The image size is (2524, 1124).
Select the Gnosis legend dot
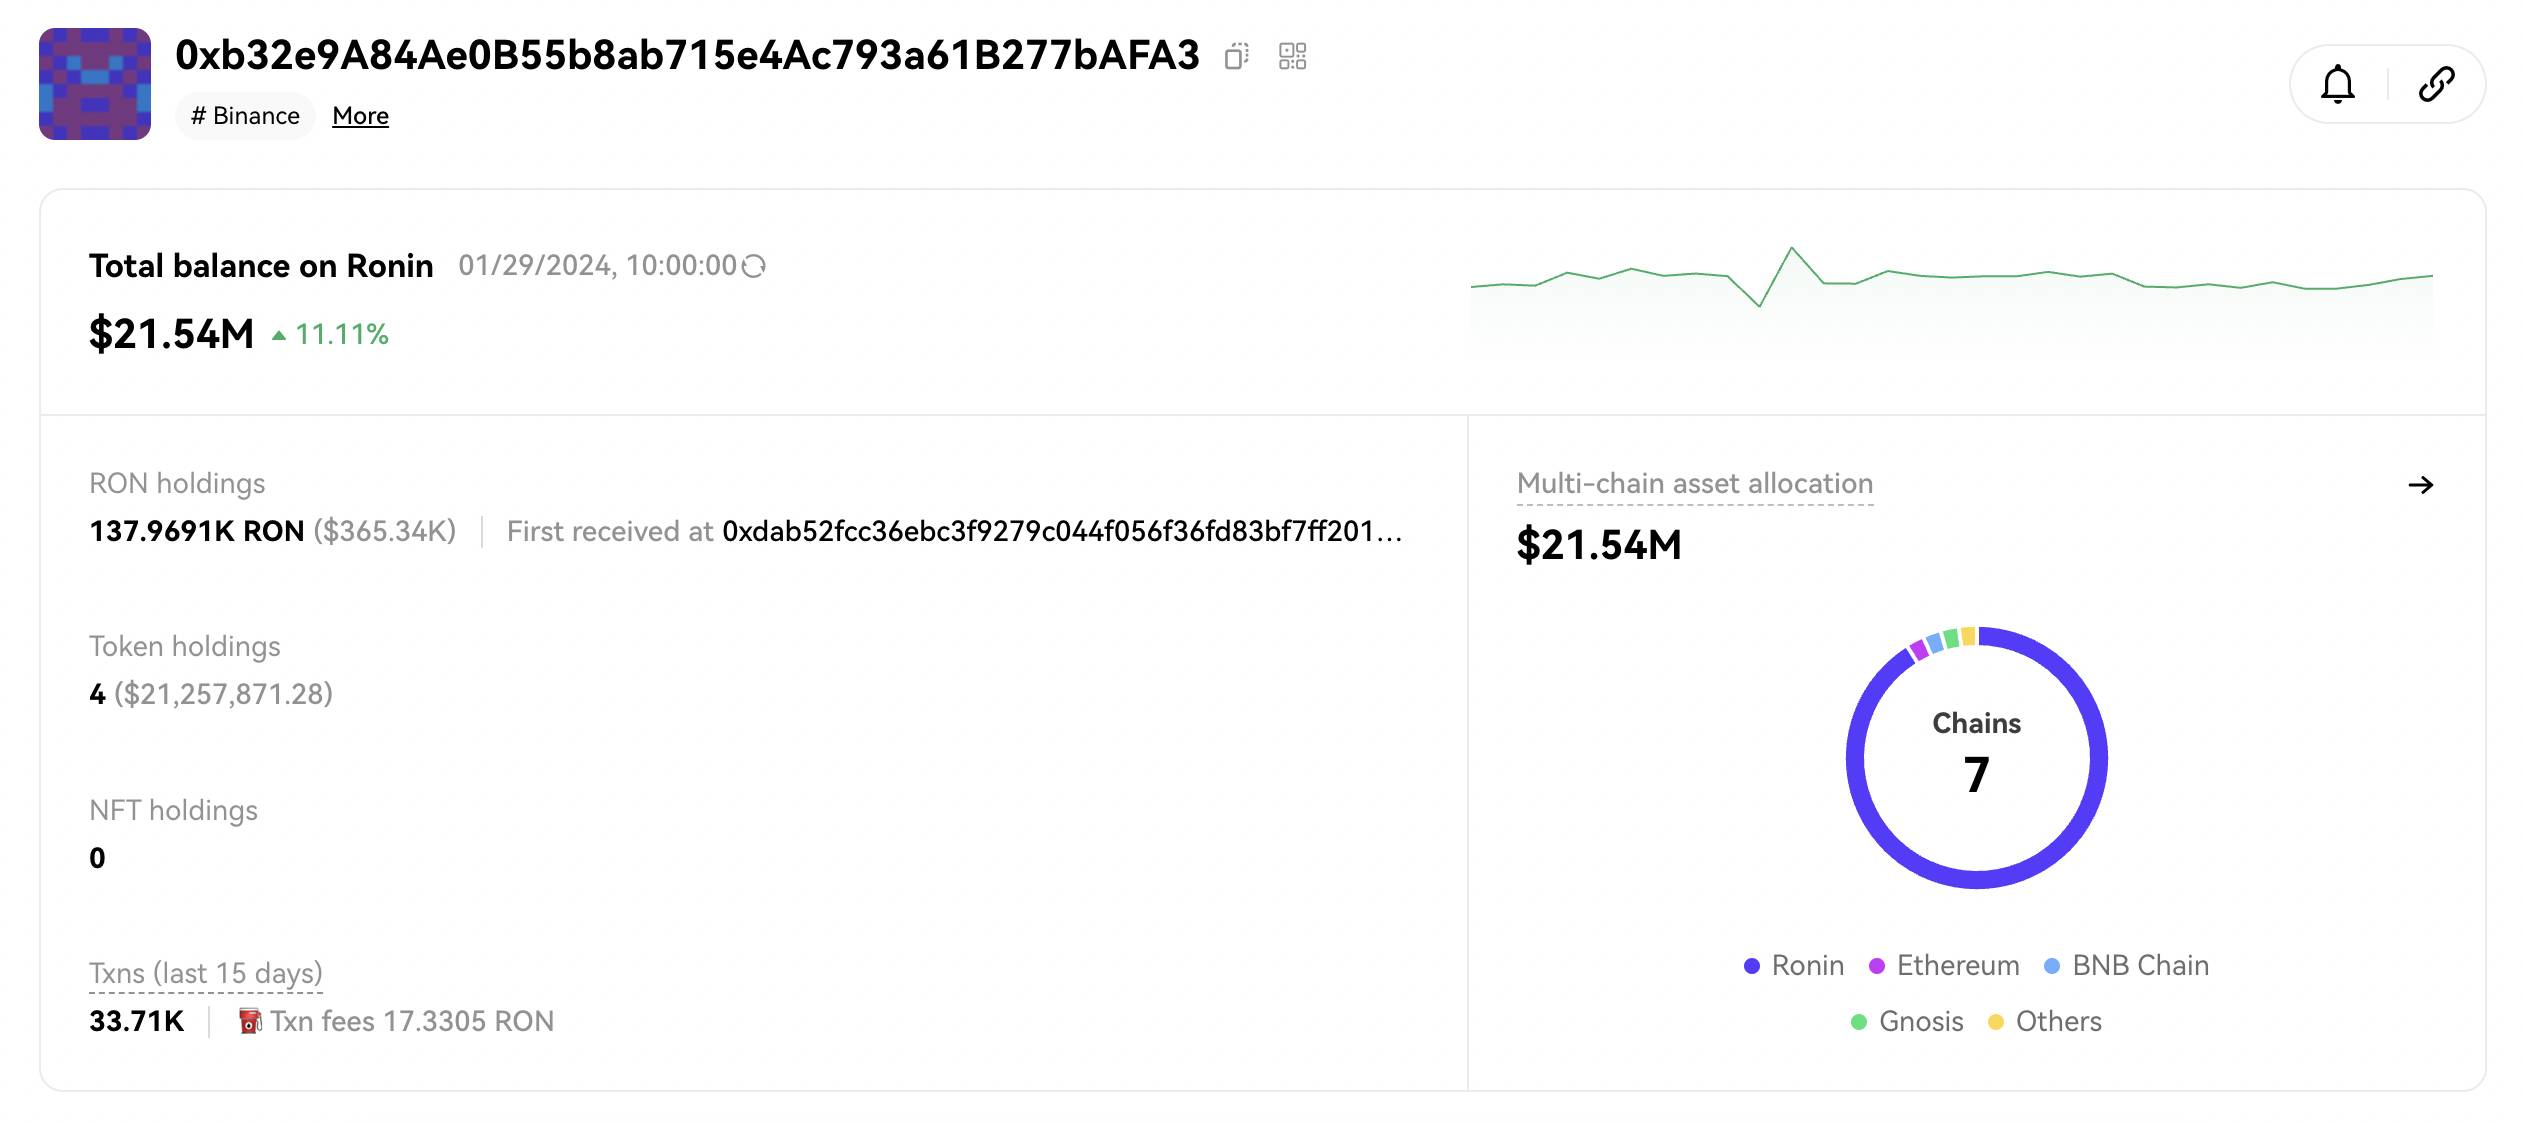tap(1859, 1022)
